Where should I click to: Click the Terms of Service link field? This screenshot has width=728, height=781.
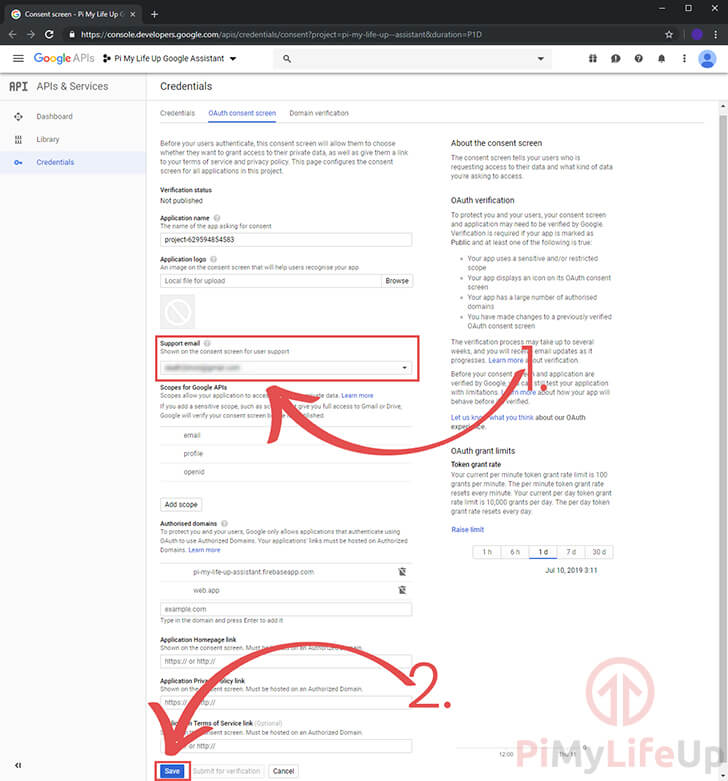click(x=286, y=746)
